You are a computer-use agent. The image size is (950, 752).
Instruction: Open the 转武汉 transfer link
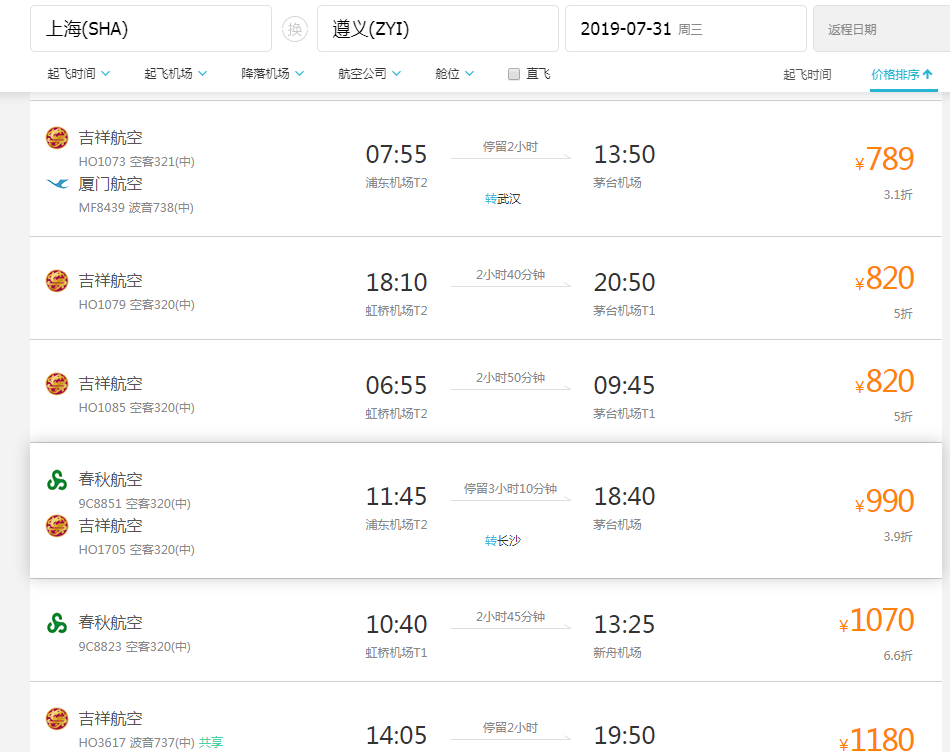502,199
